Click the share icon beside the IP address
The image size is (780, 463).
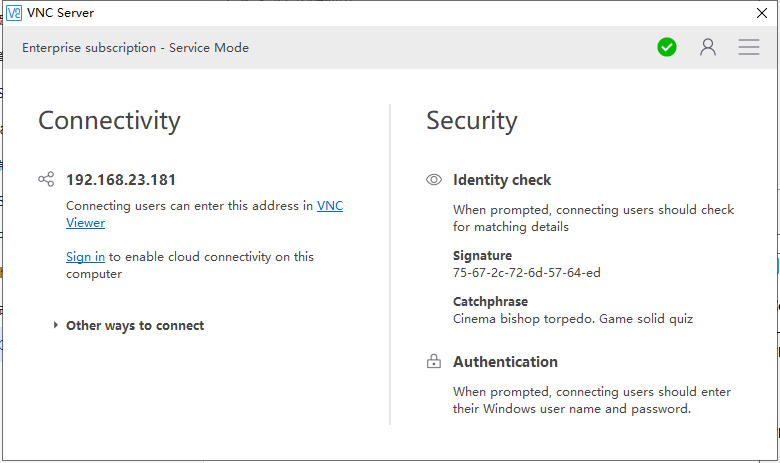pos(46,179)
